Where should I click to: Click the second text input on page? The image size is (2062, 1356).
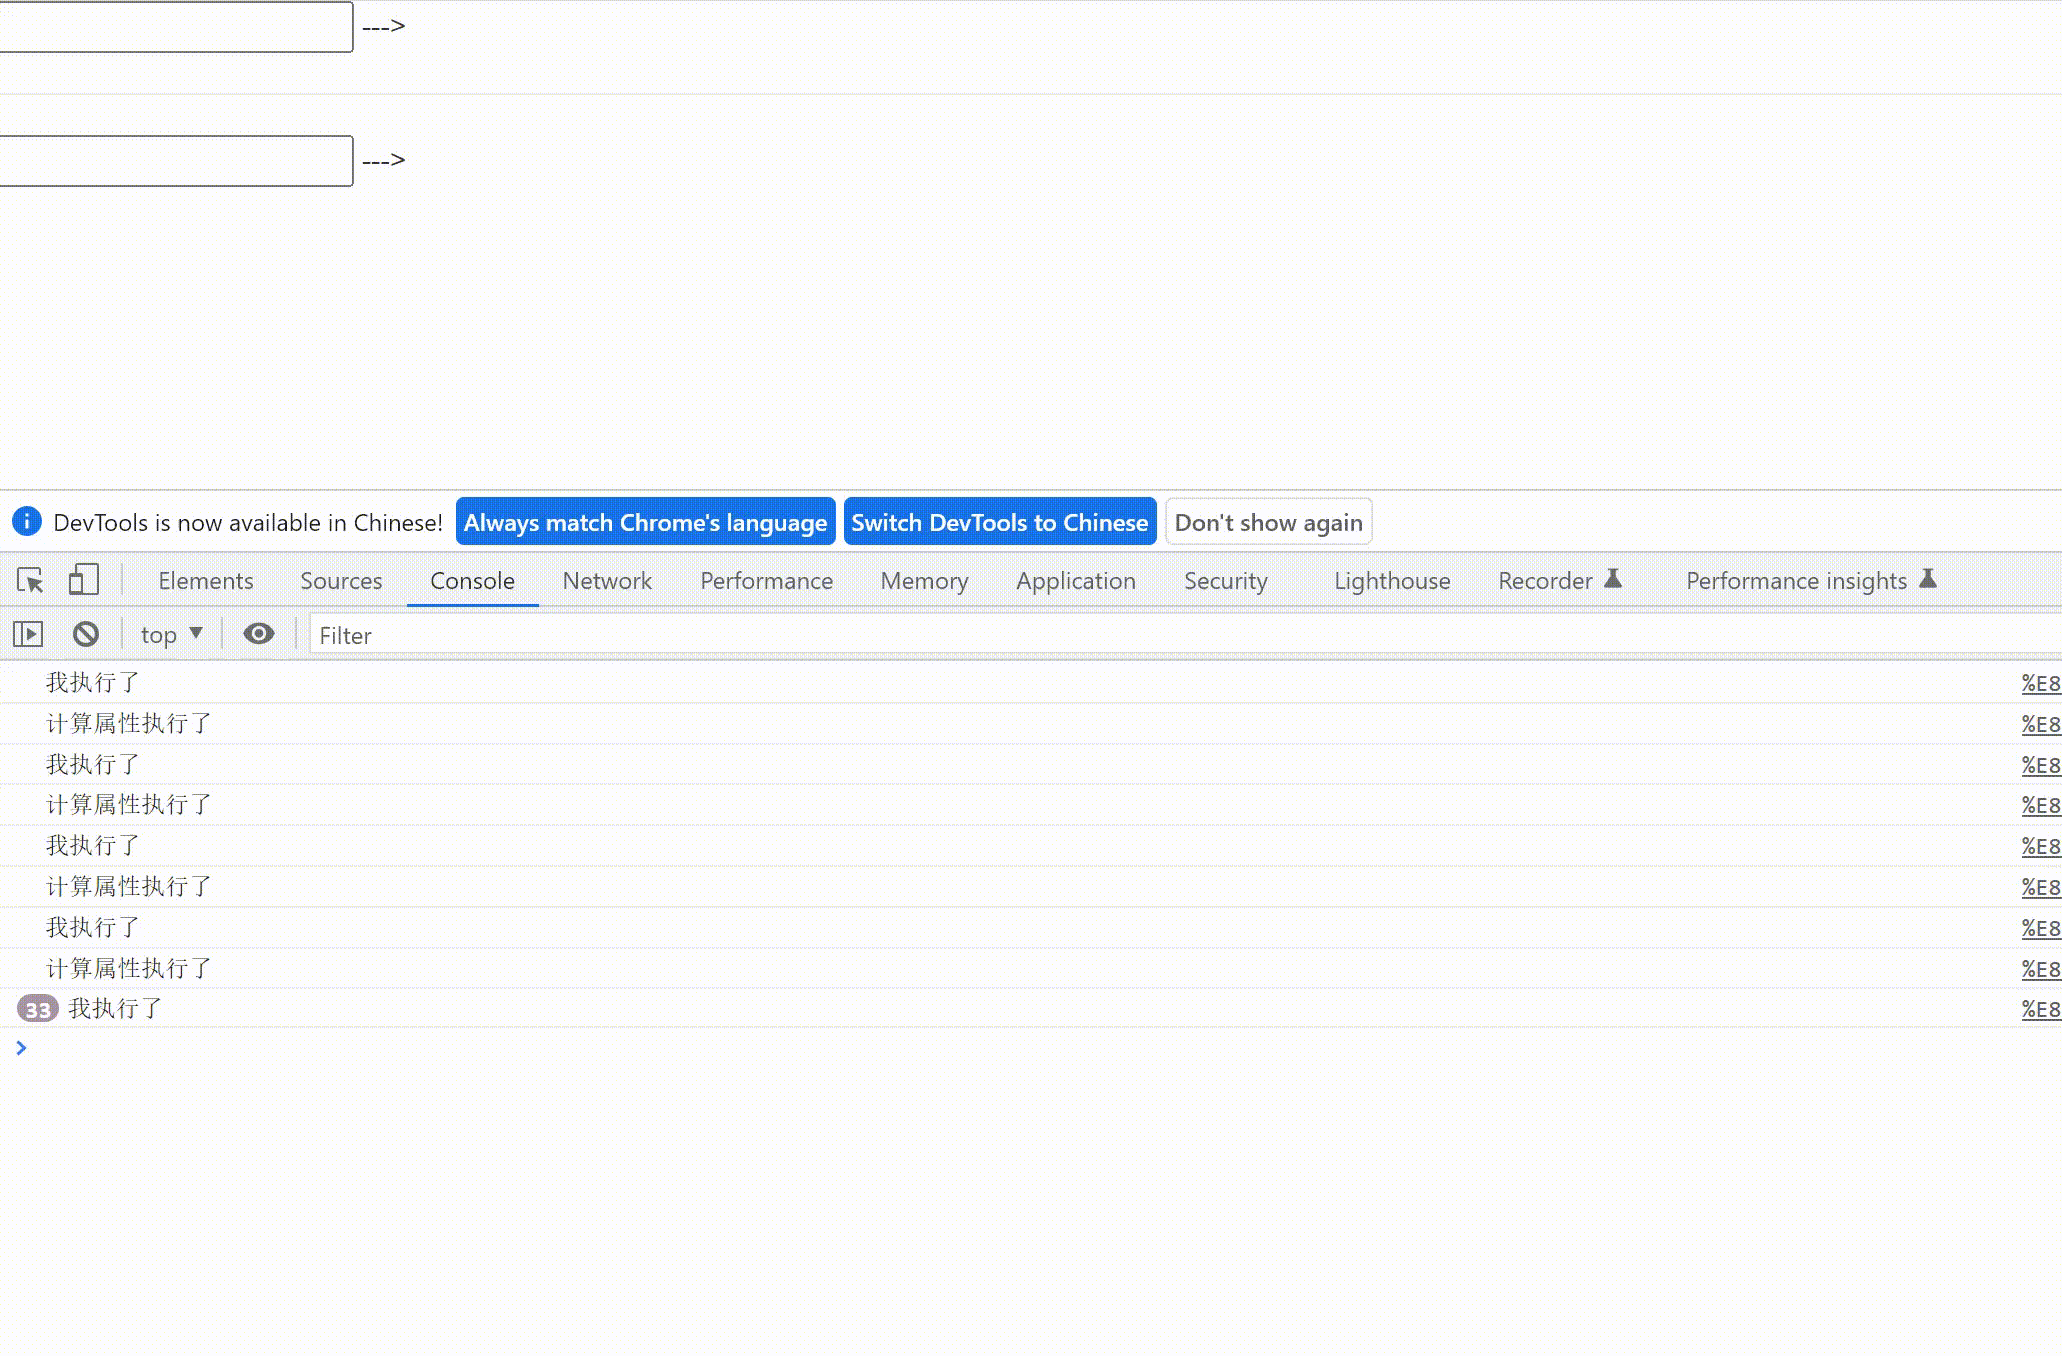[175, 161]
